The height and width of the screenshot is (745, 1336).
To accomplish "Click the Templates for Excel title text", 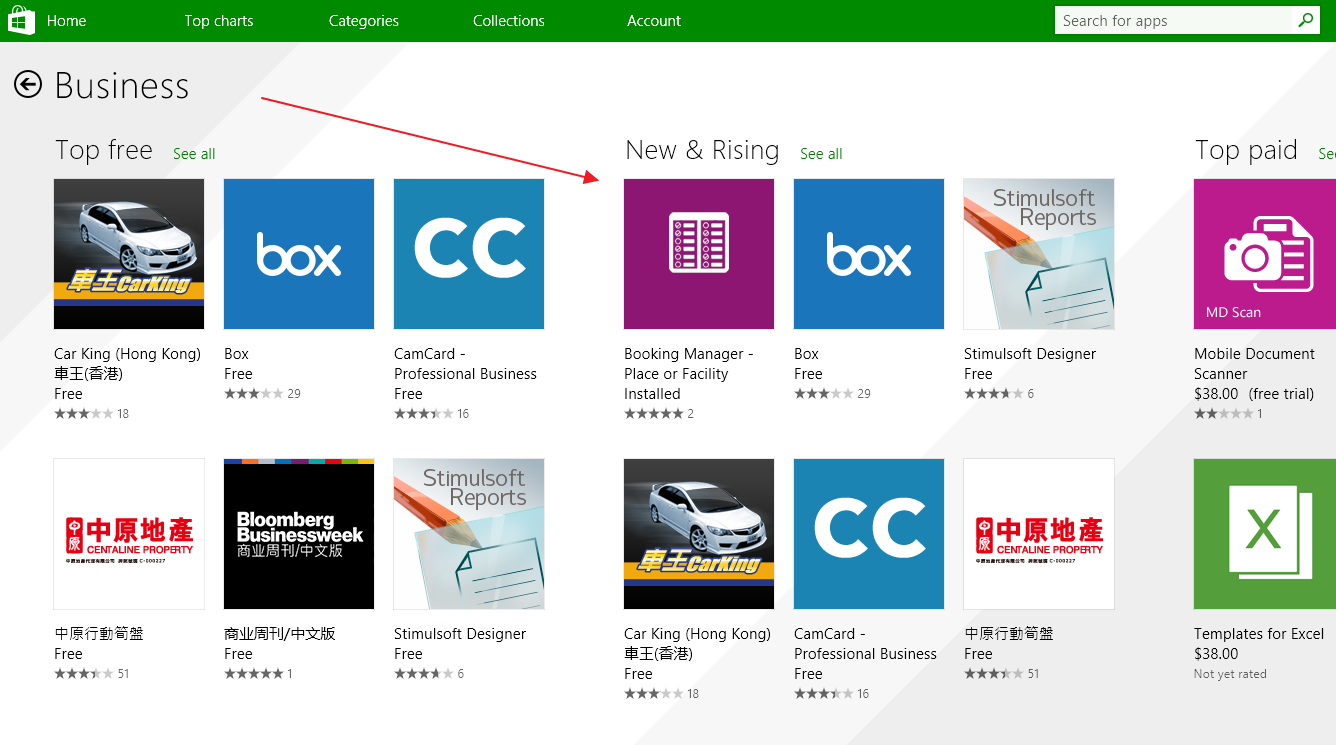I will (x=1259, y=634).
